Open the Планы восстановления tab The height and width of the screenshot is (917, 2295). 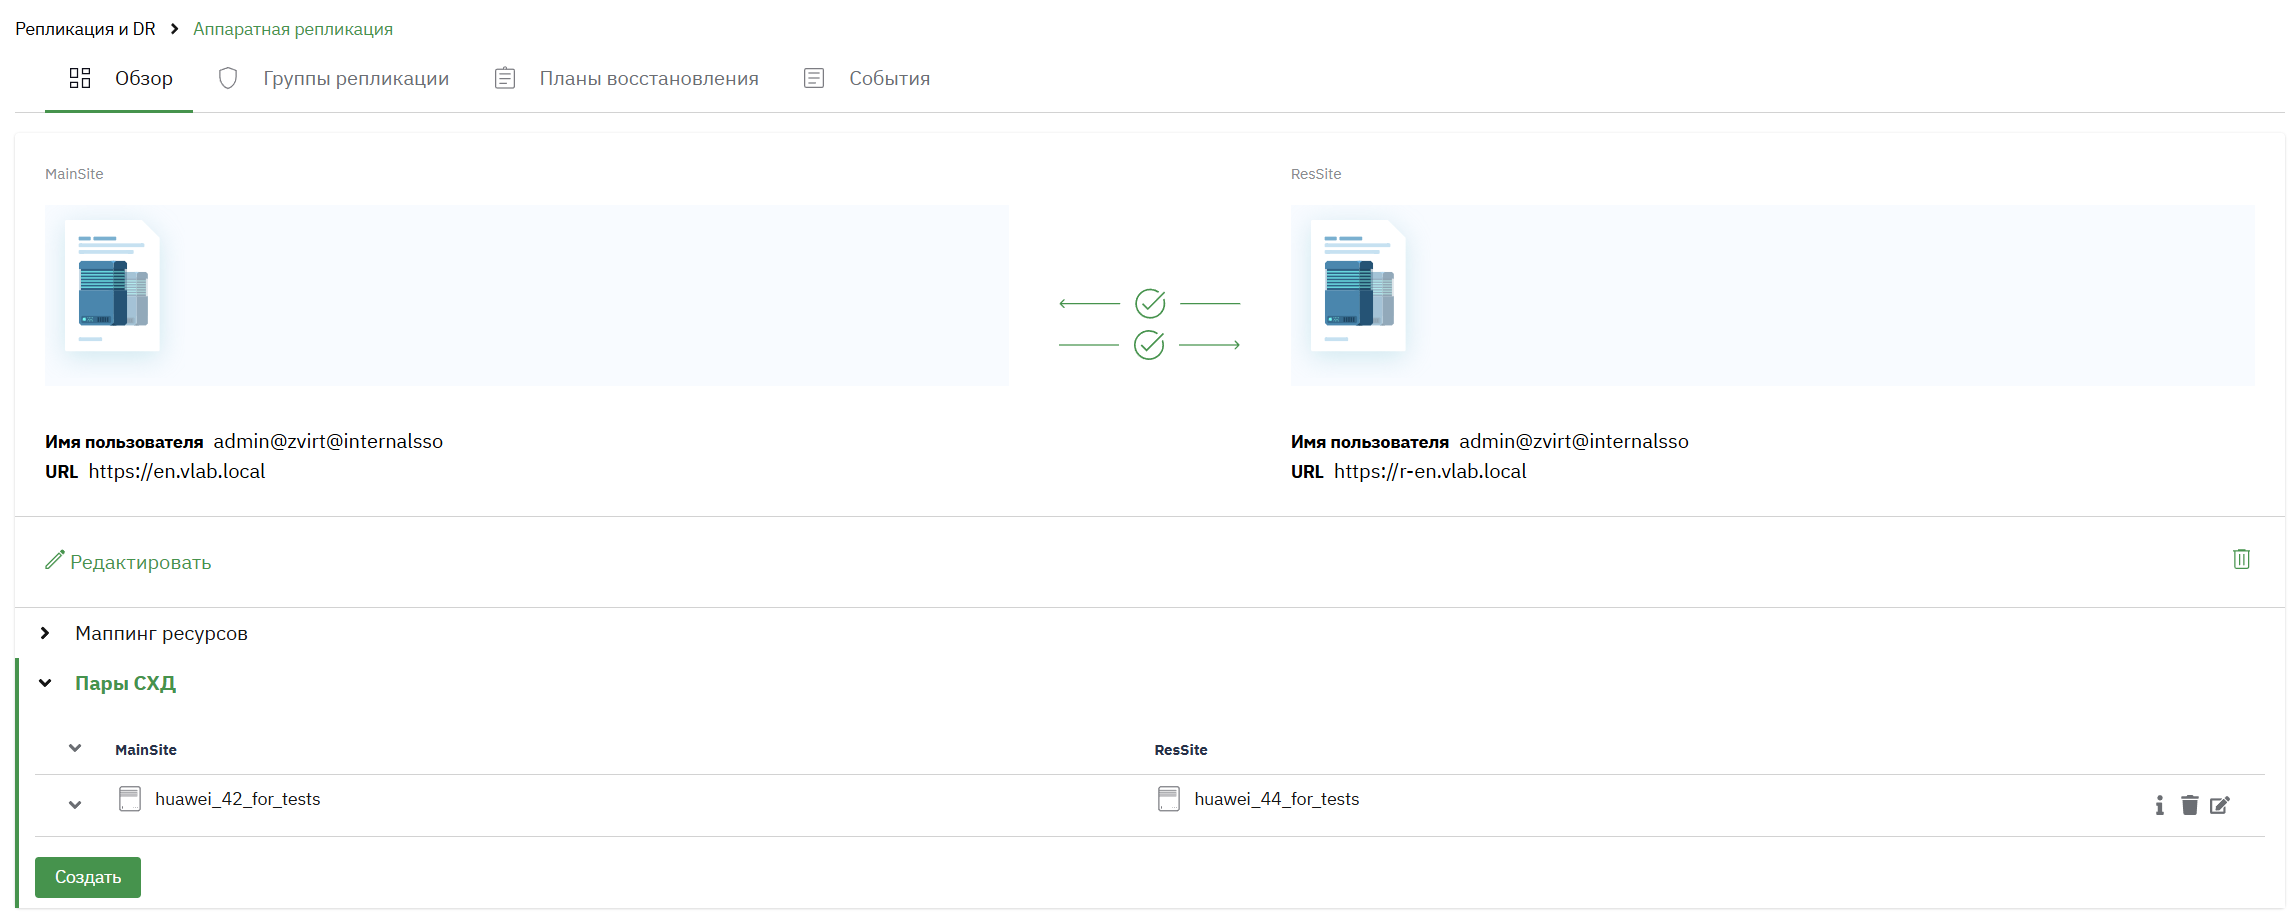coord(626,78)
